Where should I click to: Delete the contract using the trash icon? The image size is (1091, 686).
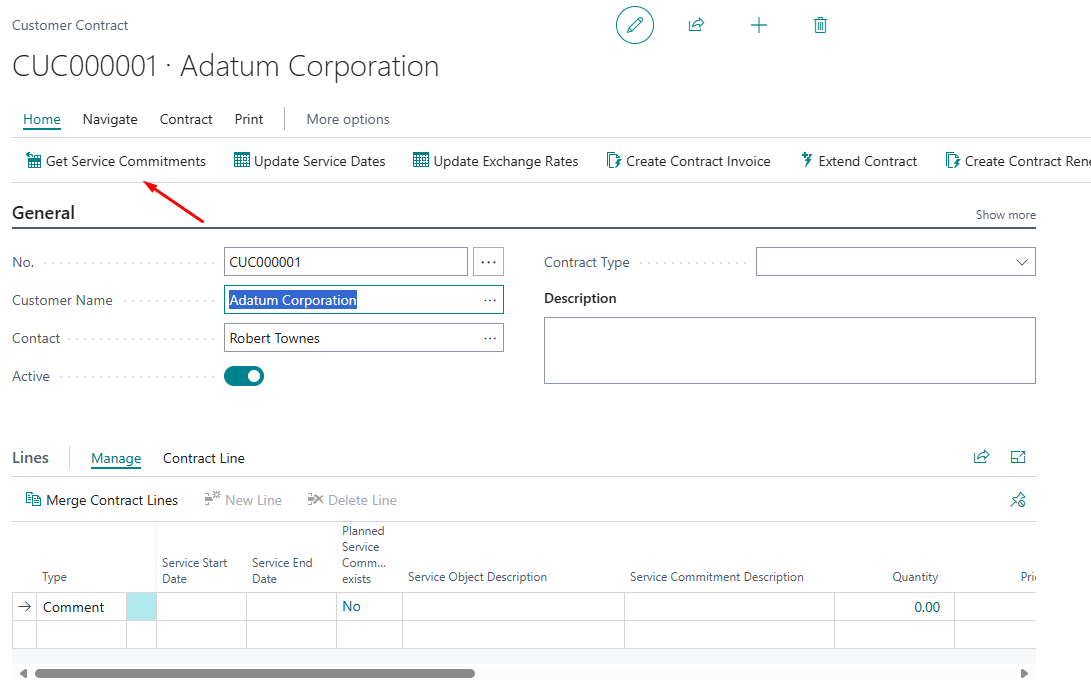coord(820,25)
